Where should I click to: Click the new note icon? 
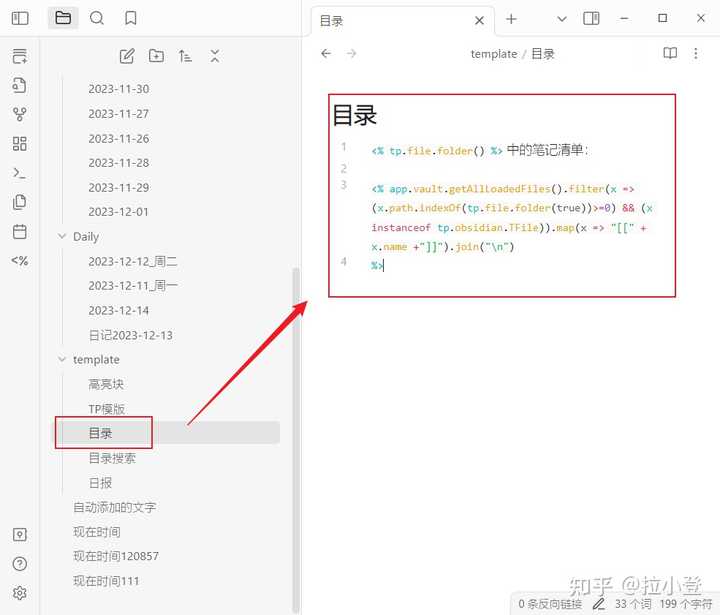[127, 56]
